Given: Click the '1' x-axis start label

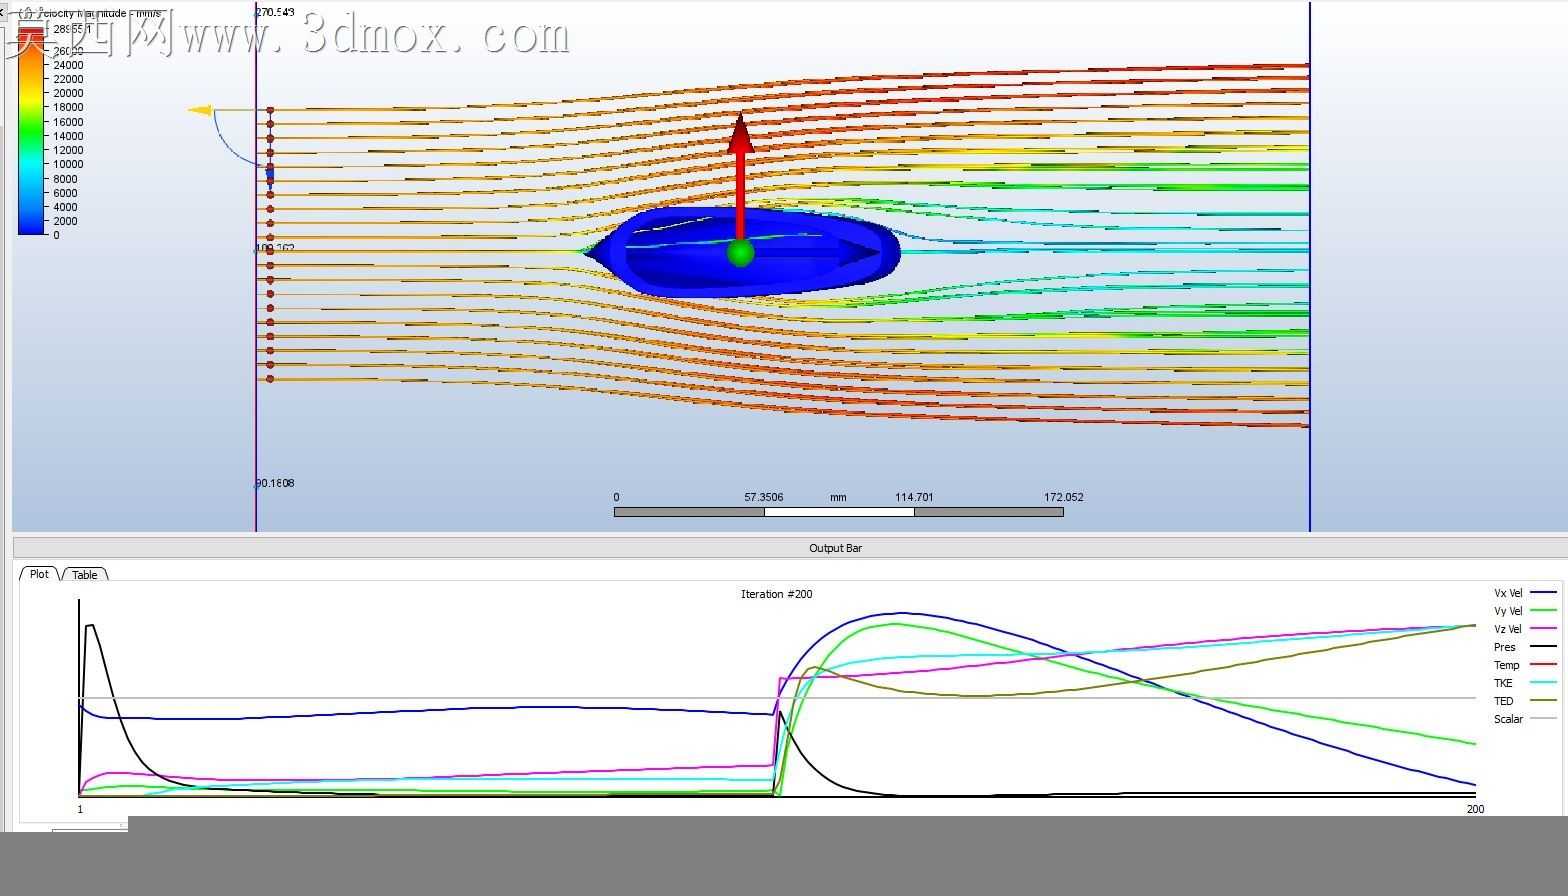Looking at the screenshot, I should click(x=80, y=809).
